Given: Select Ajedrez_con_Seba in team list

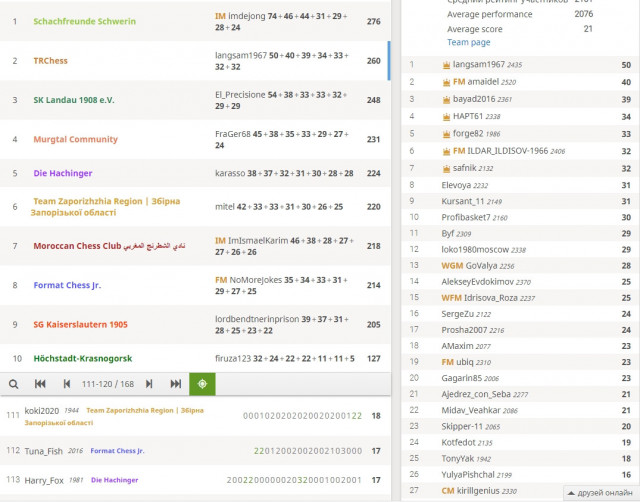Looking at the screenshot, I should [x=520, y=394].
